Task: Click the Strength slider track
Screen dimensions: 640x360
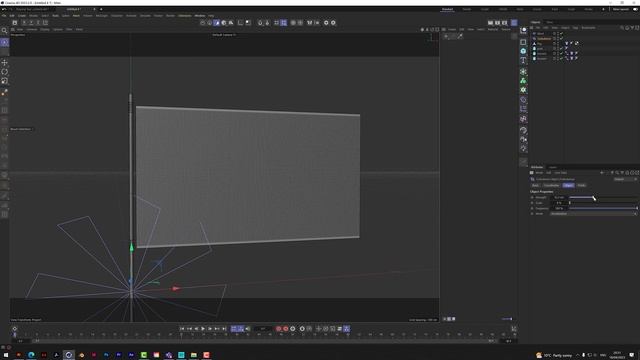Action: (603, 198)
